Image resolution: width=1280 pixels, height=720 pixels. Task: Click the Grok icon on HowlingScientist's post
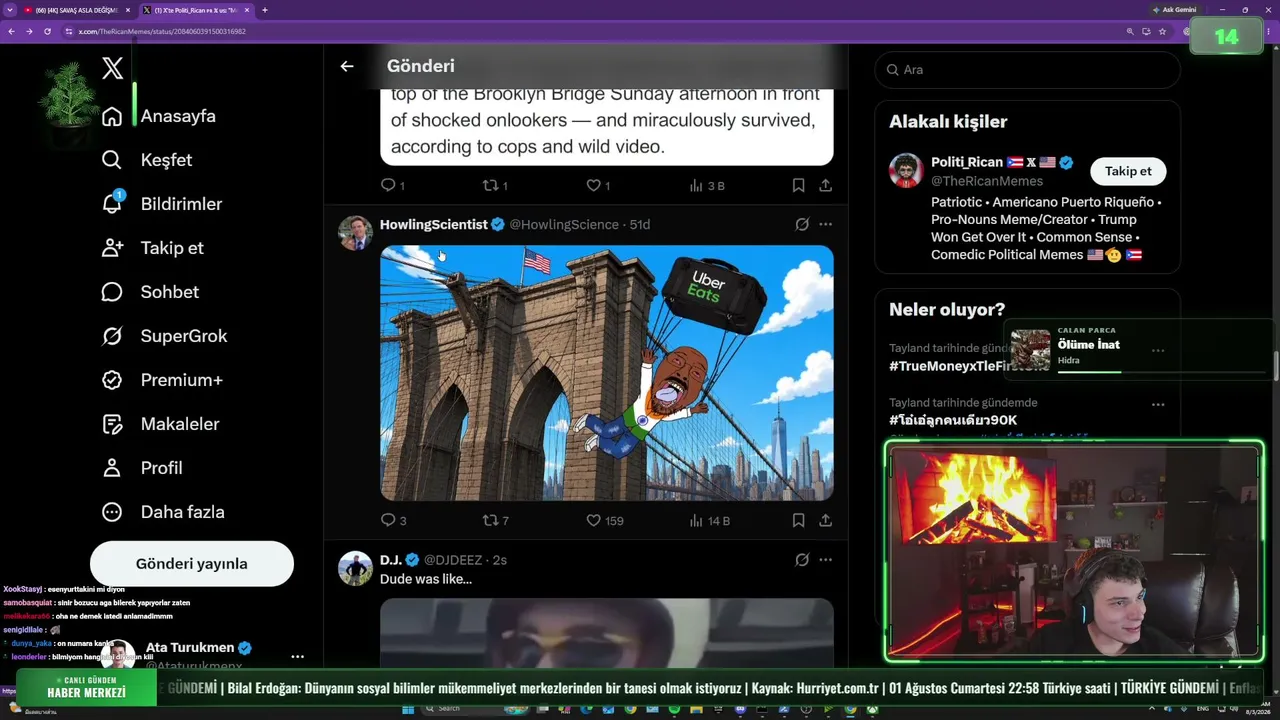point(802,224)
